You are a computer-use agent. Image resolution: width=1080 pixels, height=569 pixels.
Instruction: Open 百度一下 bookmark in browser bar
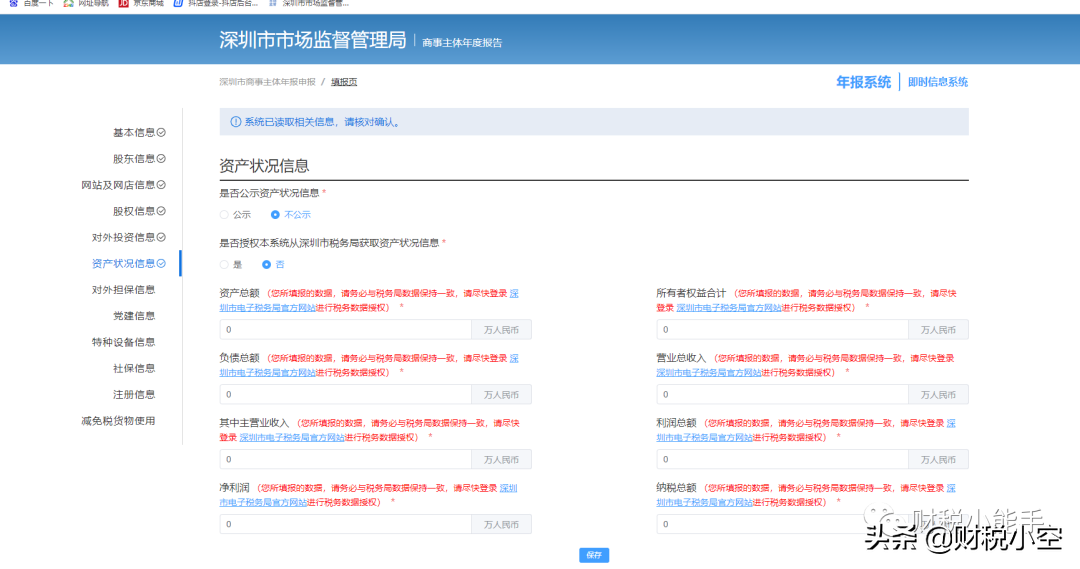pos(31,3)
